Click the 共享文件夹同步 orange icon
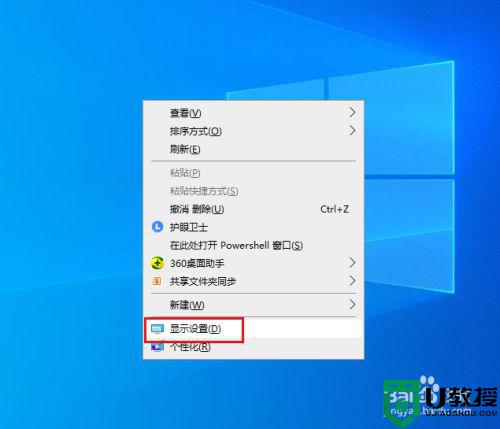500x429 pixels. (x=157, y=281)
